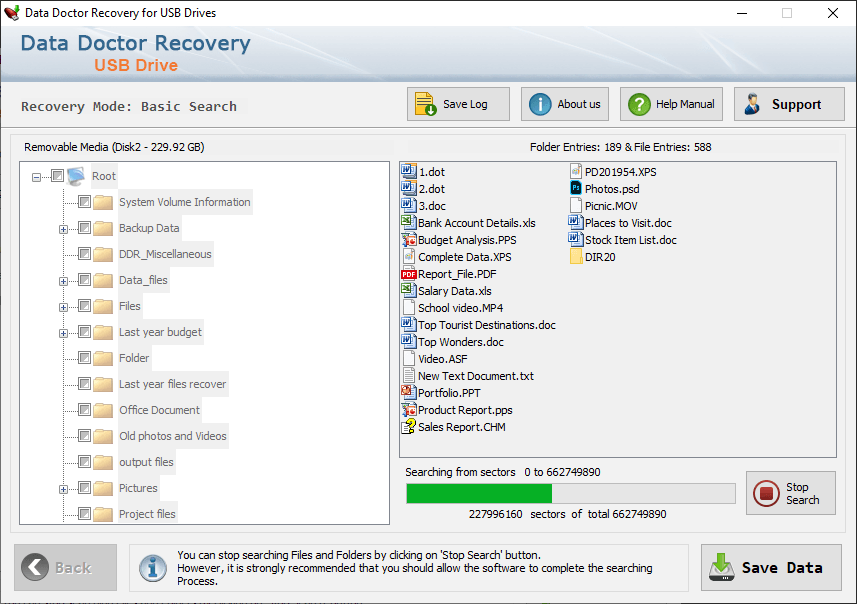
Task: Expand the Data_files folder
Action: (x=63, y=281)
